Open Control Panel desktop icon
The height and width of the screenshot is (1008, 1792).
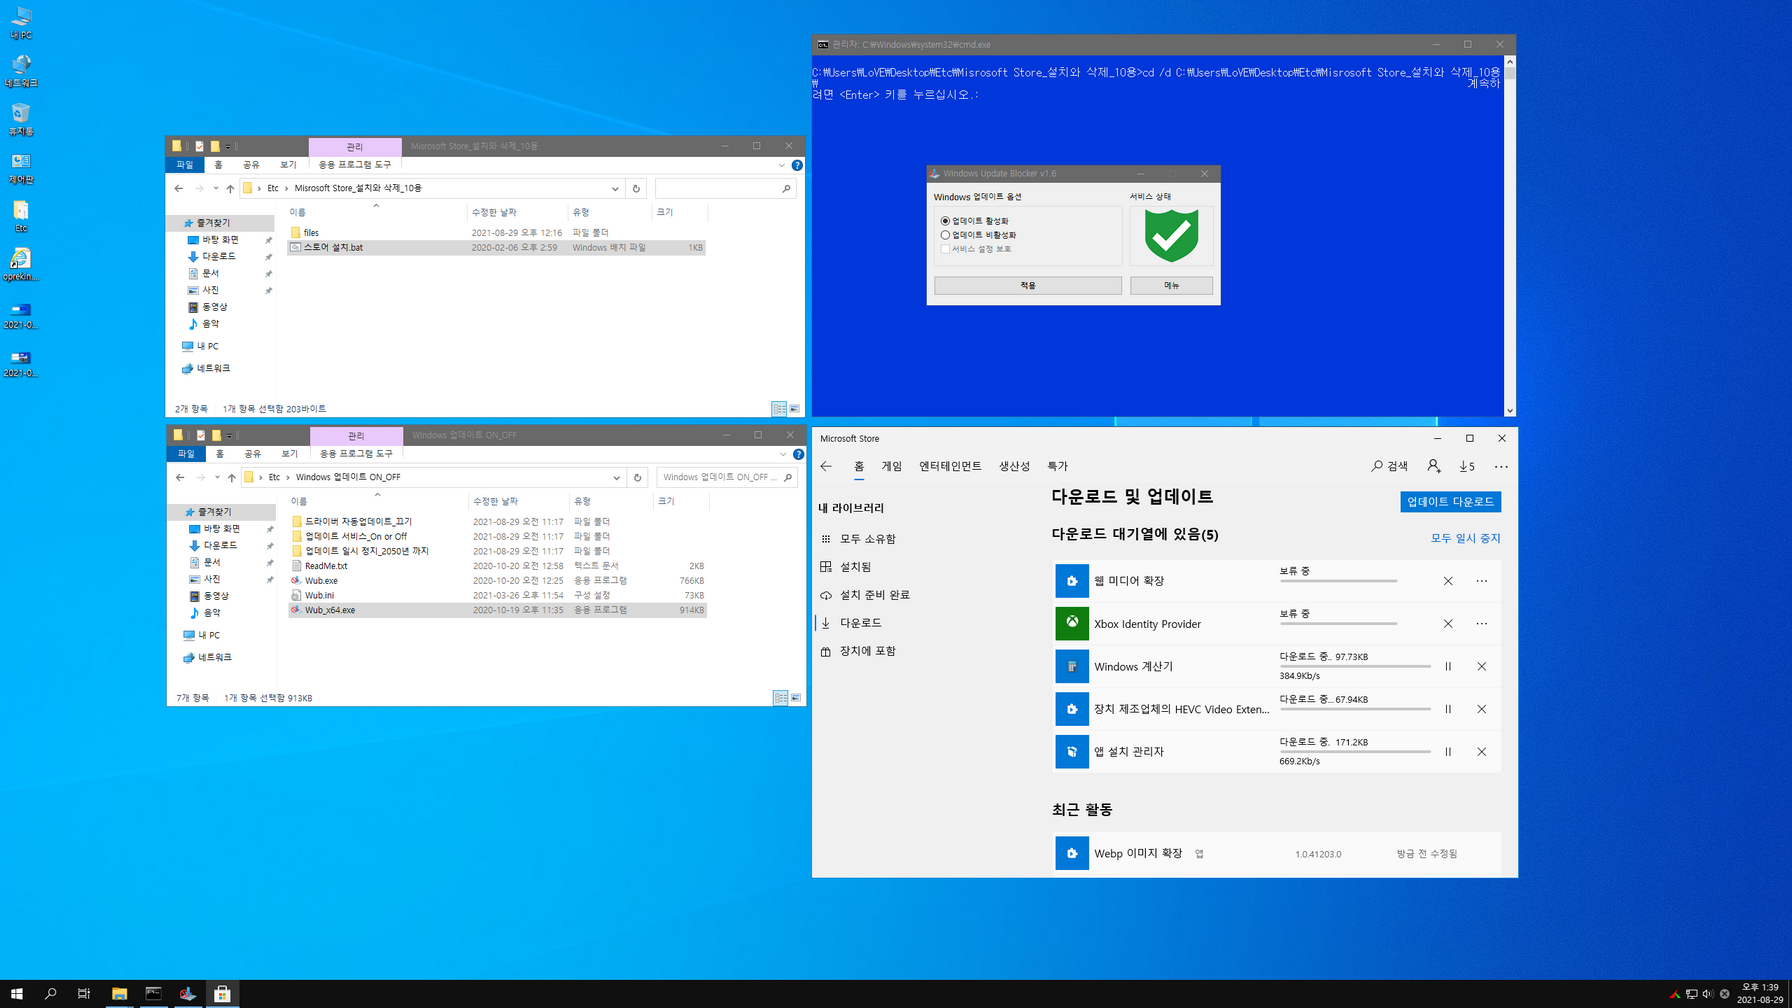(21, 167)
